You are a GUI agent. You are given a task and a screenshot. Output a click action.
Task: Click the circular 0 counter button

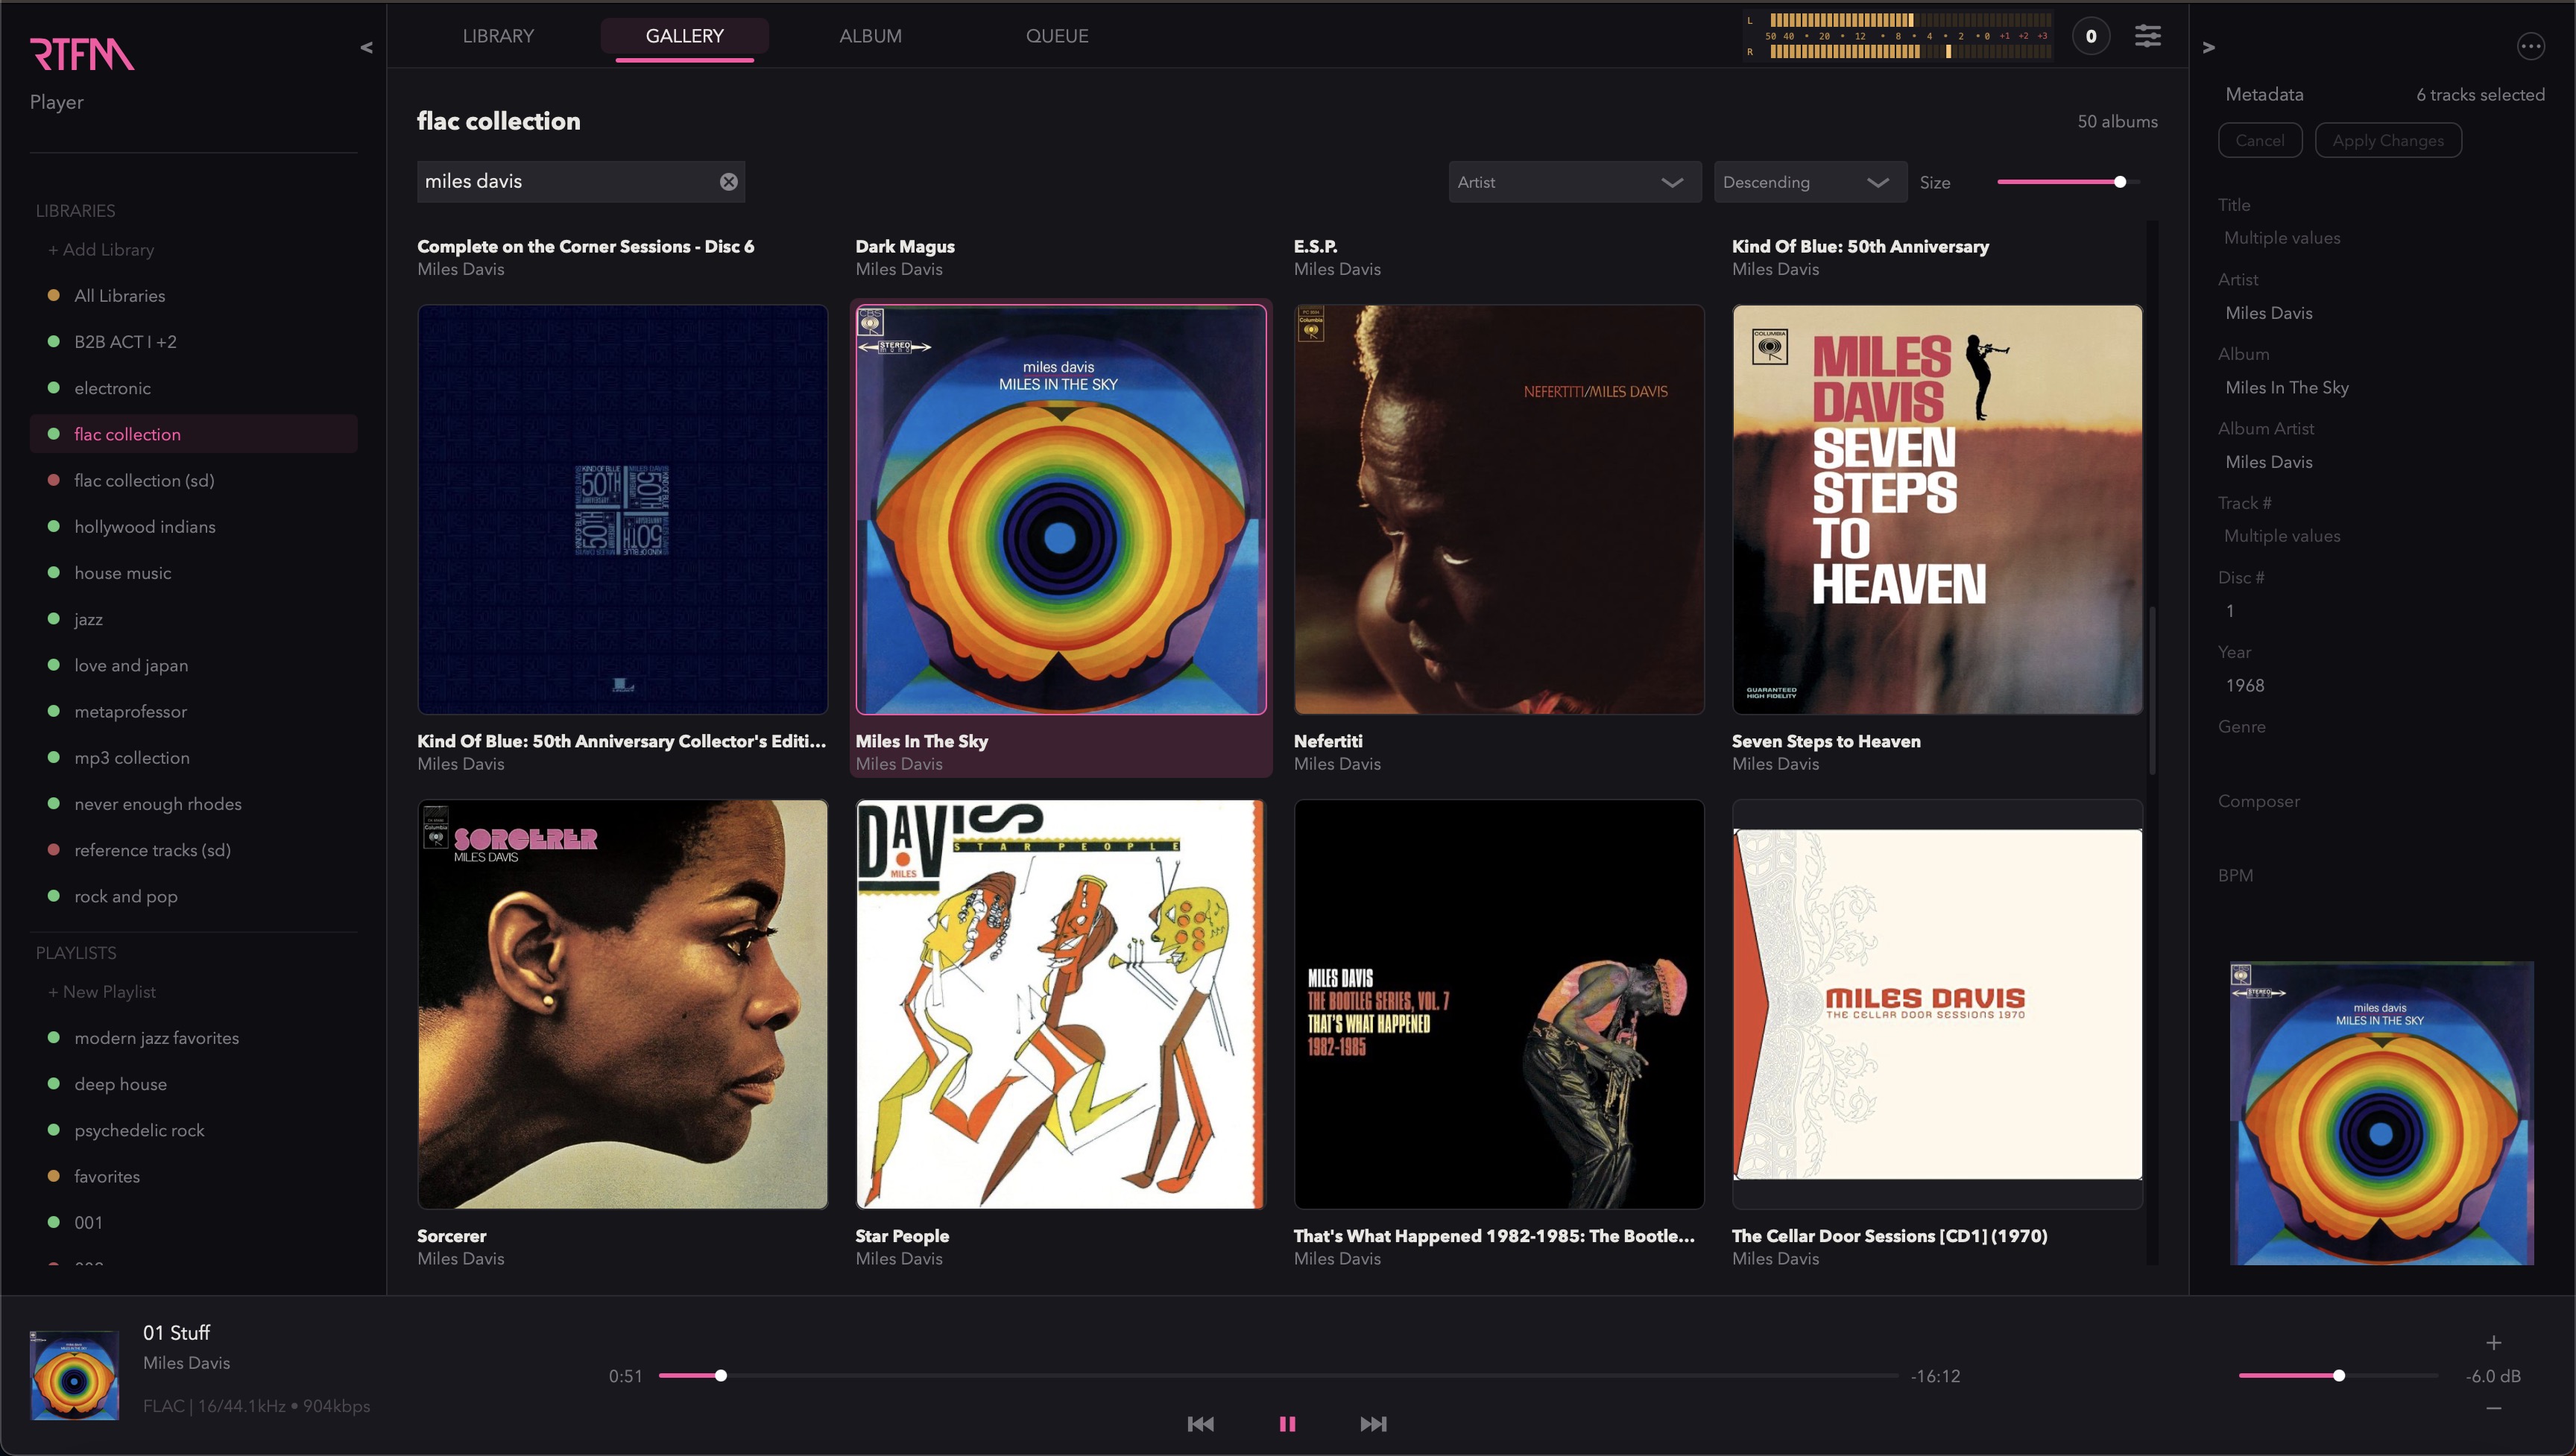(2091, 36)
